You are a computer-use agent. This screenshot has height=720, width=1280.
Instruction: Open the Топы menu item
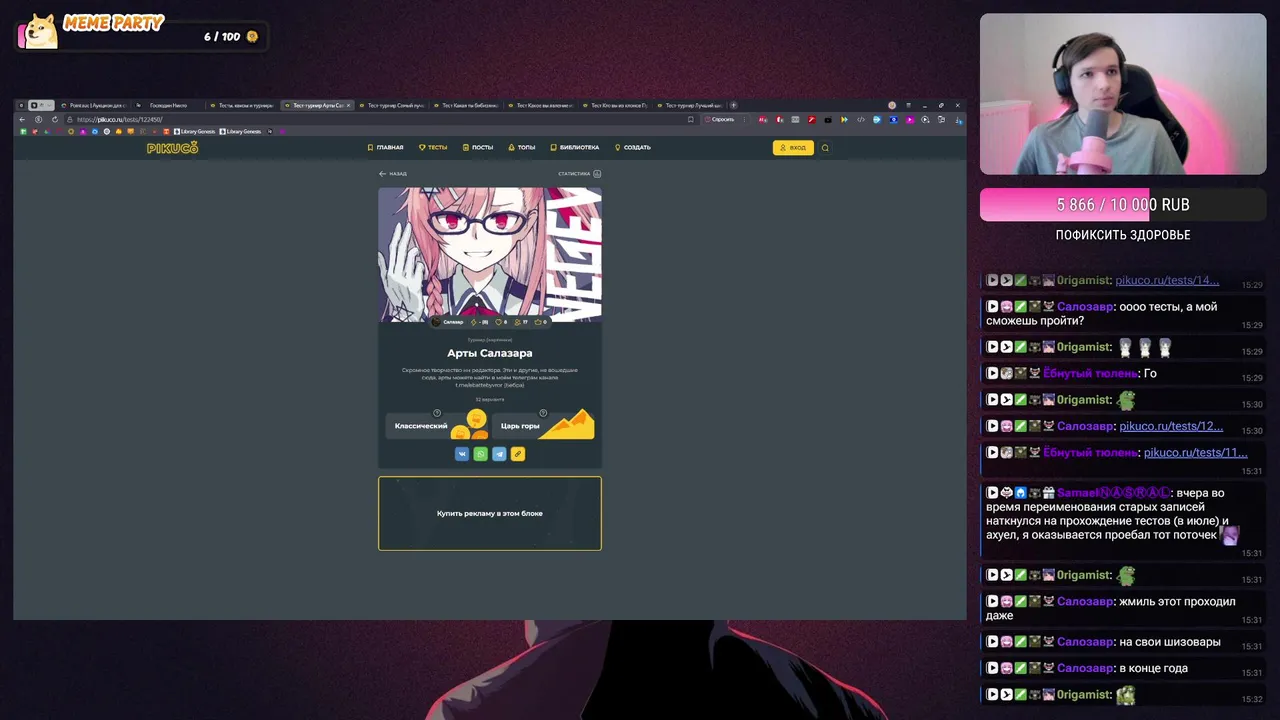(x=522, y=147)
